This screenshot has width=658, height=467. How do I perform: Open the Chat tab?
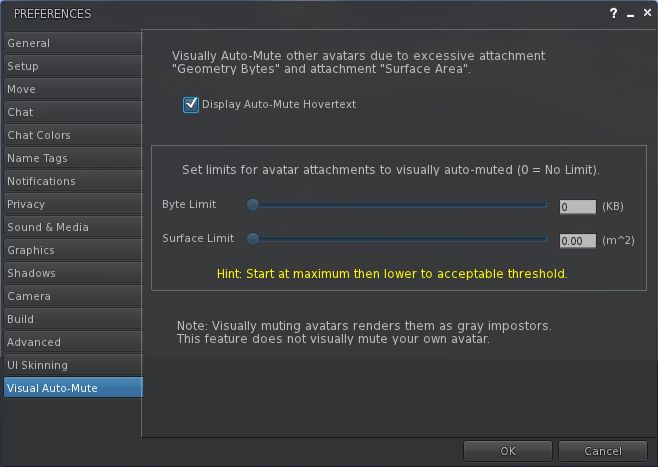point(72,112)
